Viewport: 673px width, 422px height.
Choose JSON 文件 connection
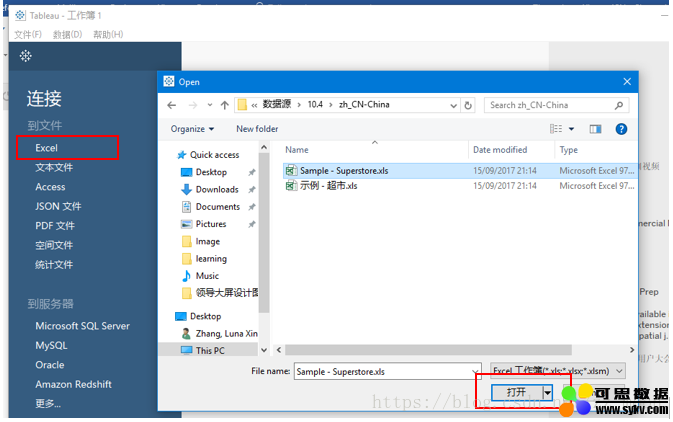coord(58,206)
